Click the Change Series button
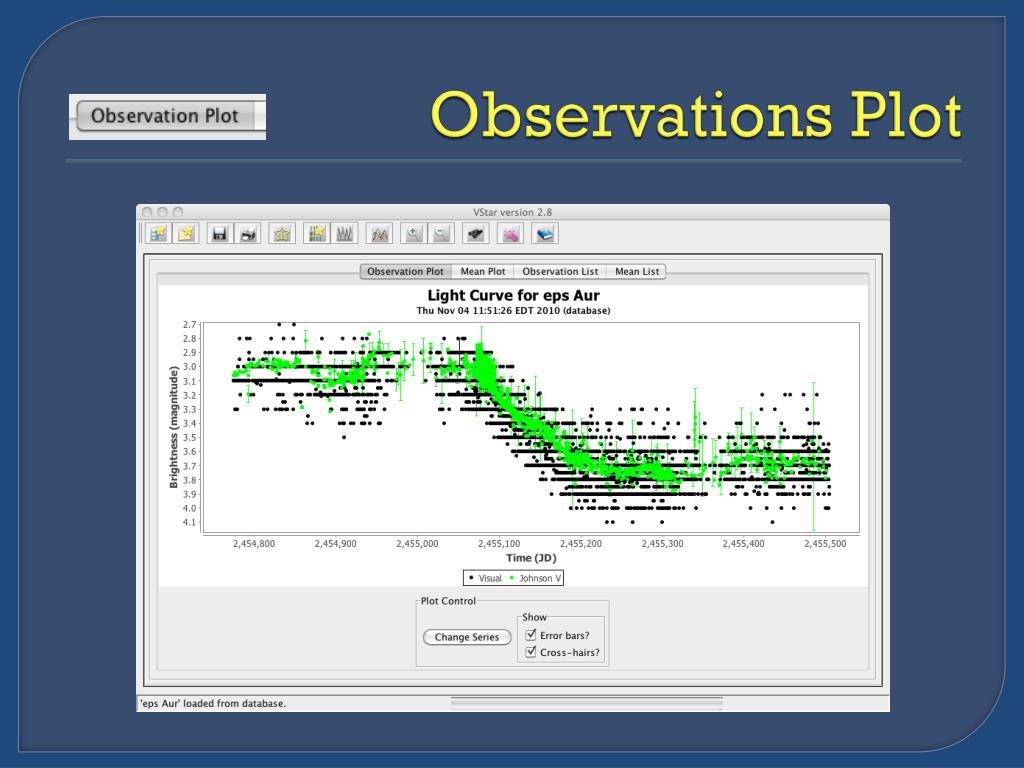The height and width of the screenshot is (768, 1024). click(467, 637)
